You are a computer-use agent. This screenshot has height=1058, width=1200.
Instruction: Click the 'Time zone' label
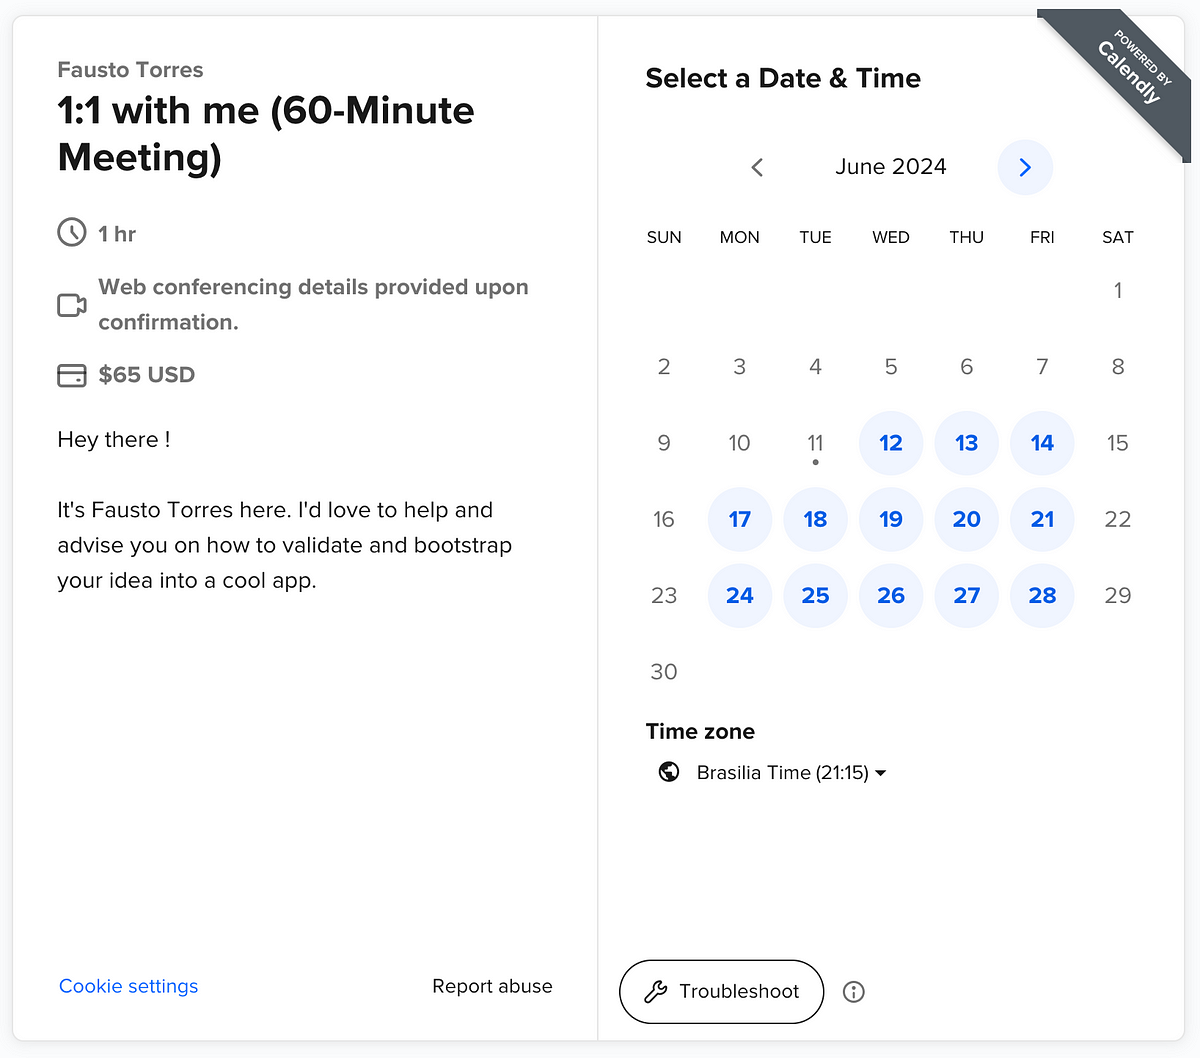pyautogui.click(x=700, y=731)
